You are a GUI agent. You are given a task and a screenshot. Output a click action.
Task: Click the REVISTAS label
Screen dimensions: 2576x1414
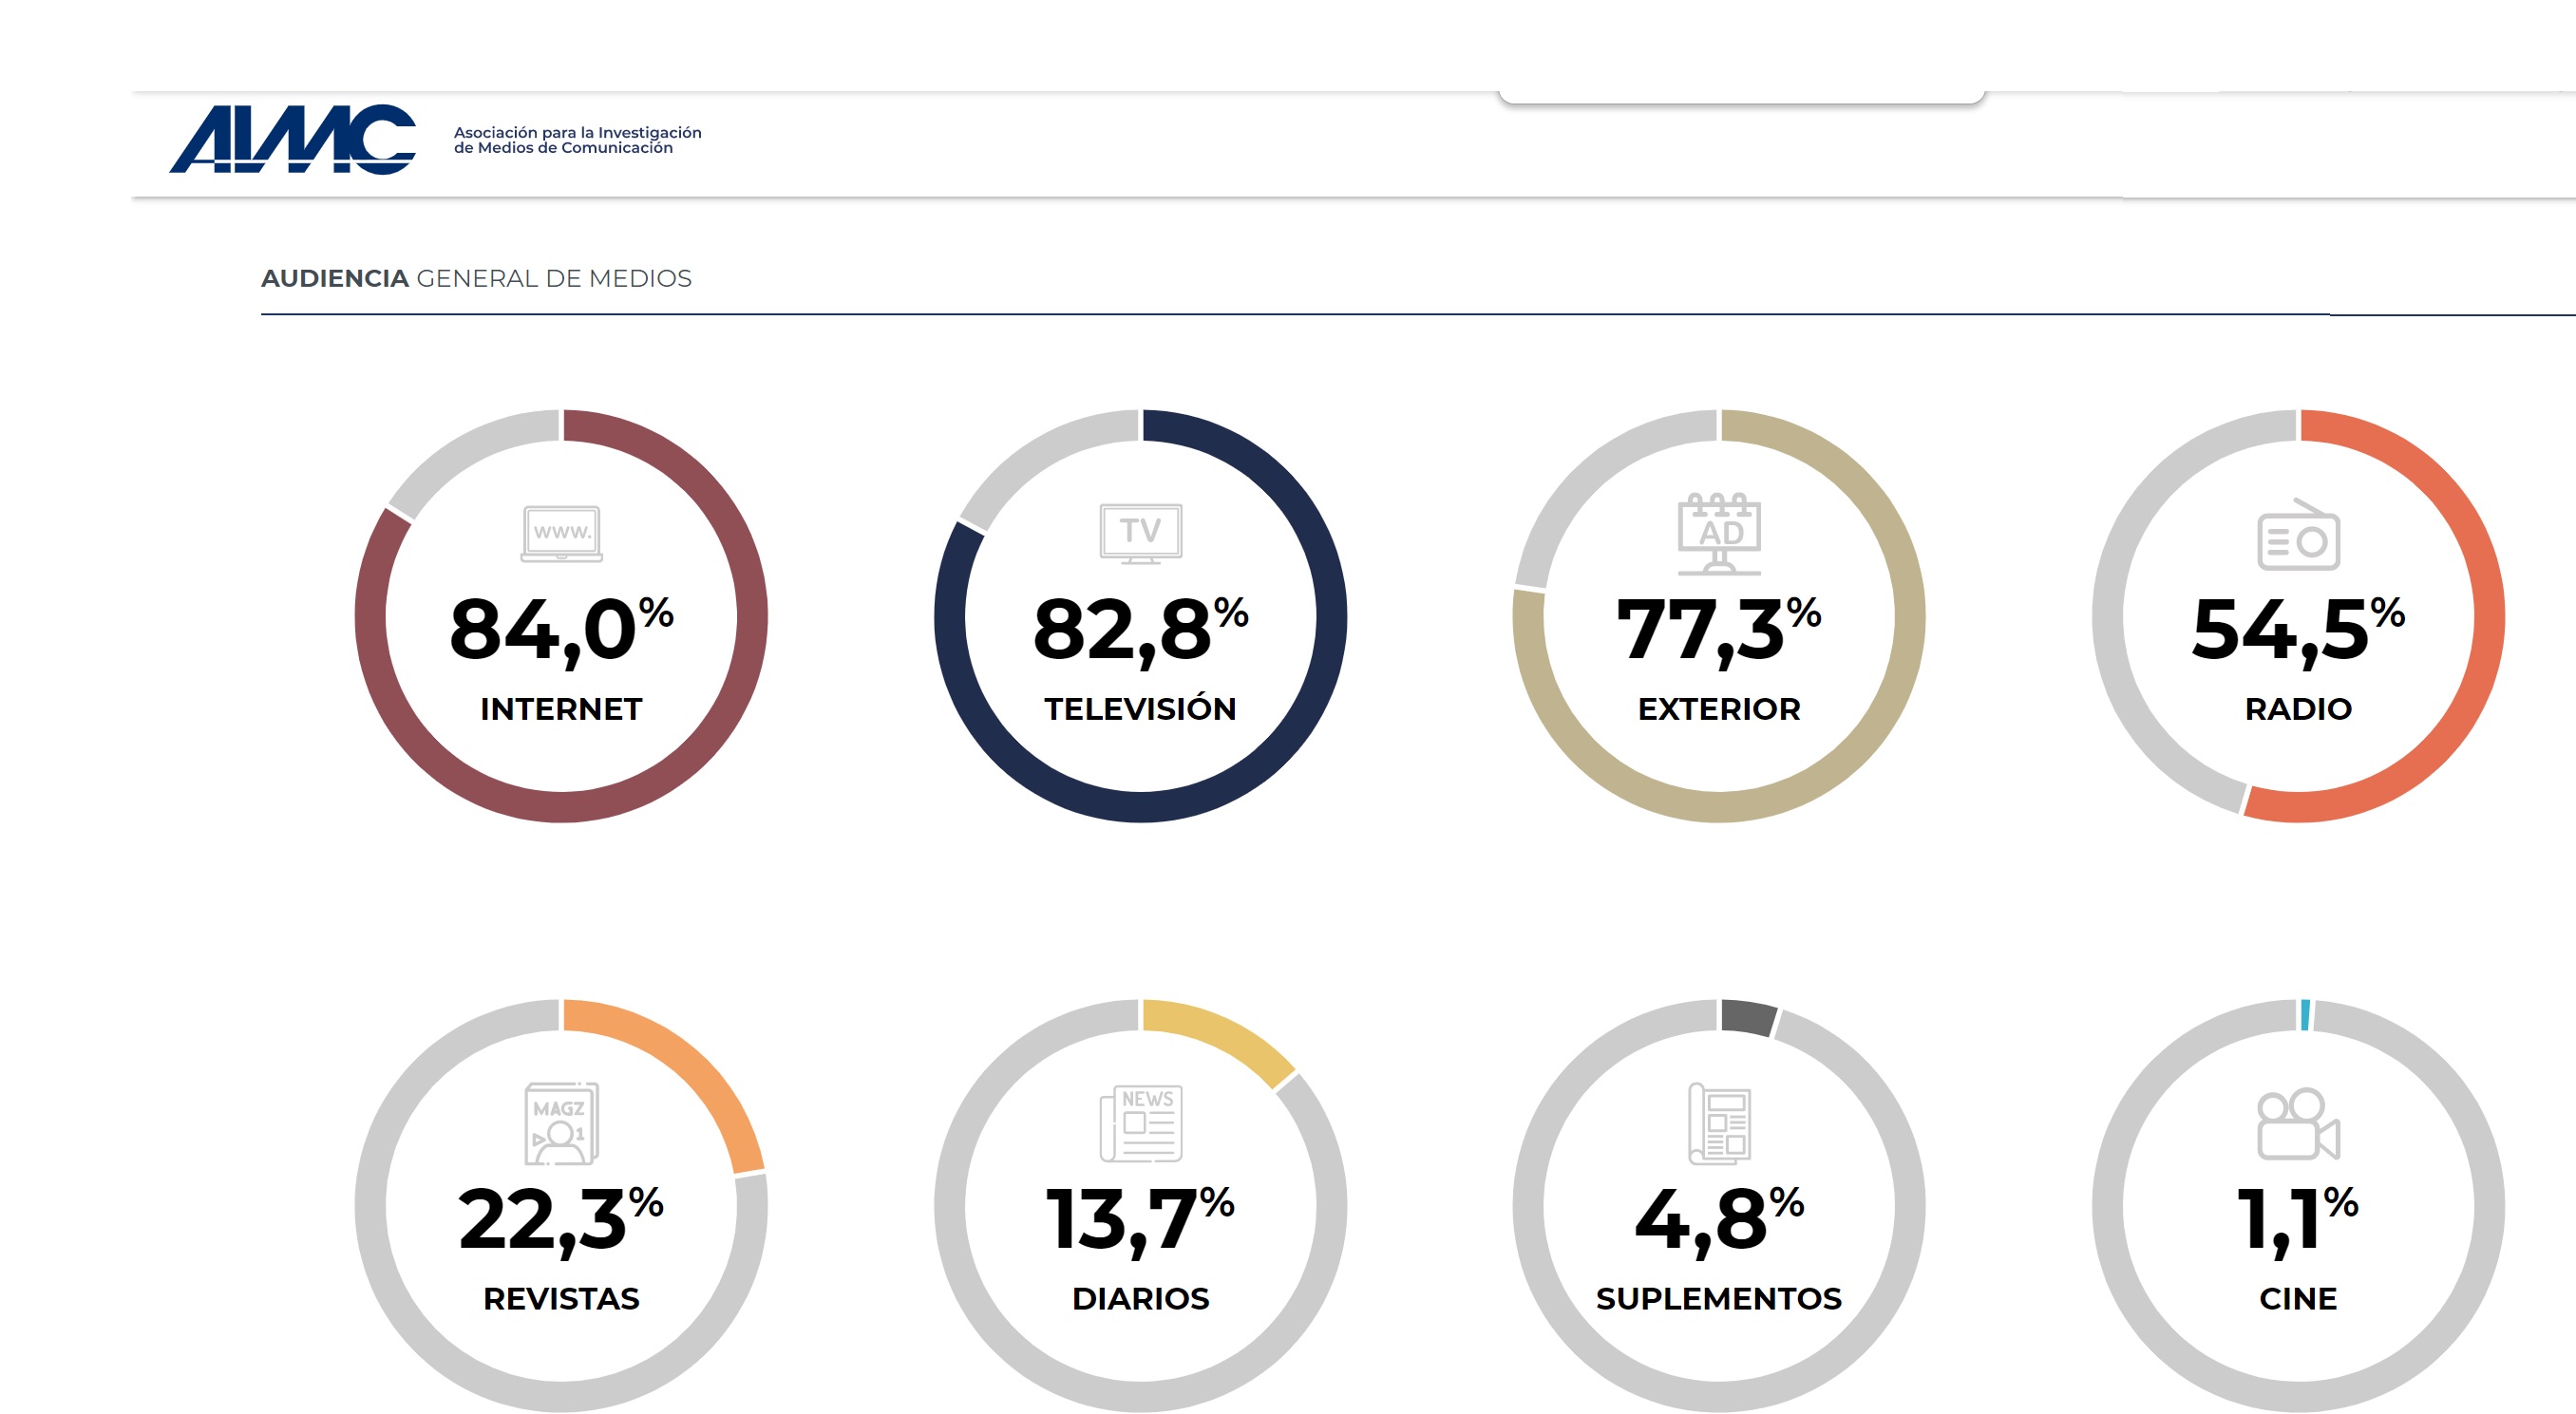coord(561,1299)
